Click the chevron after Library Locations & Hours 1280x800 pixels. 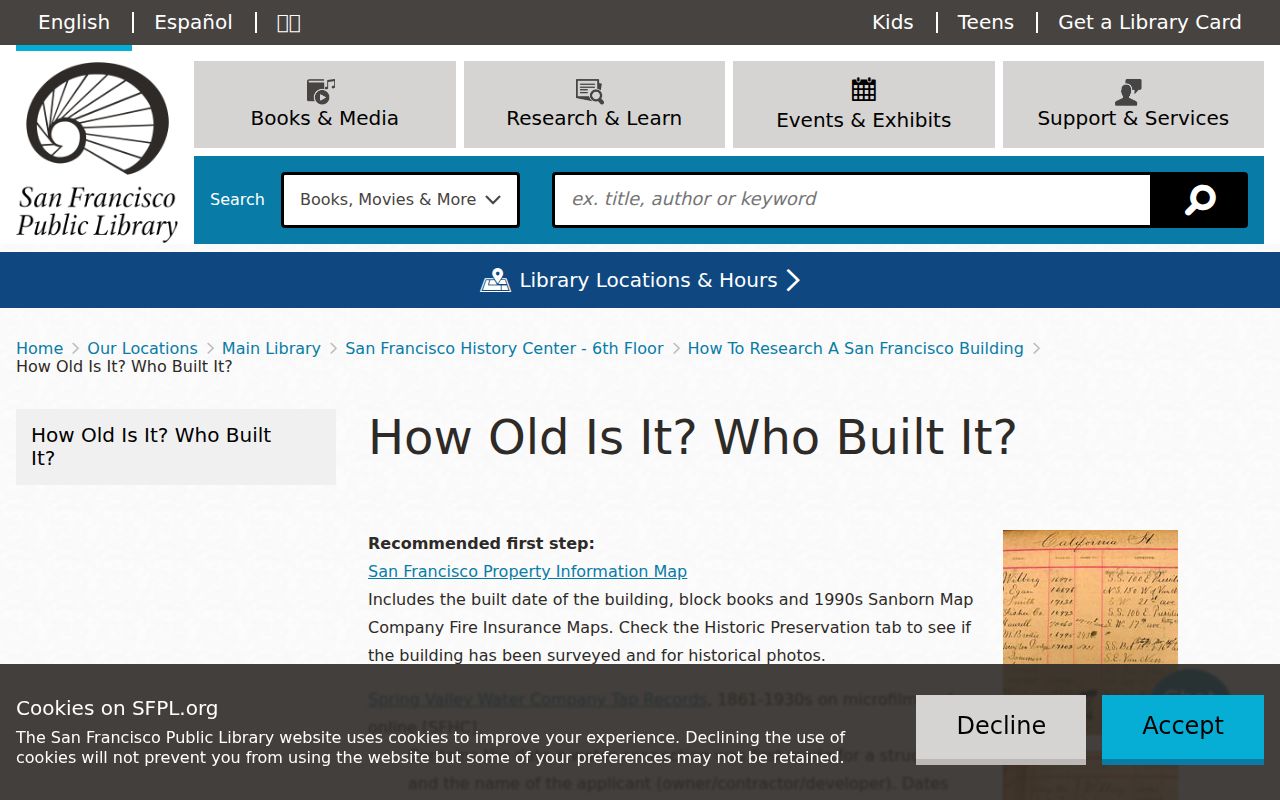click(793, 280)
